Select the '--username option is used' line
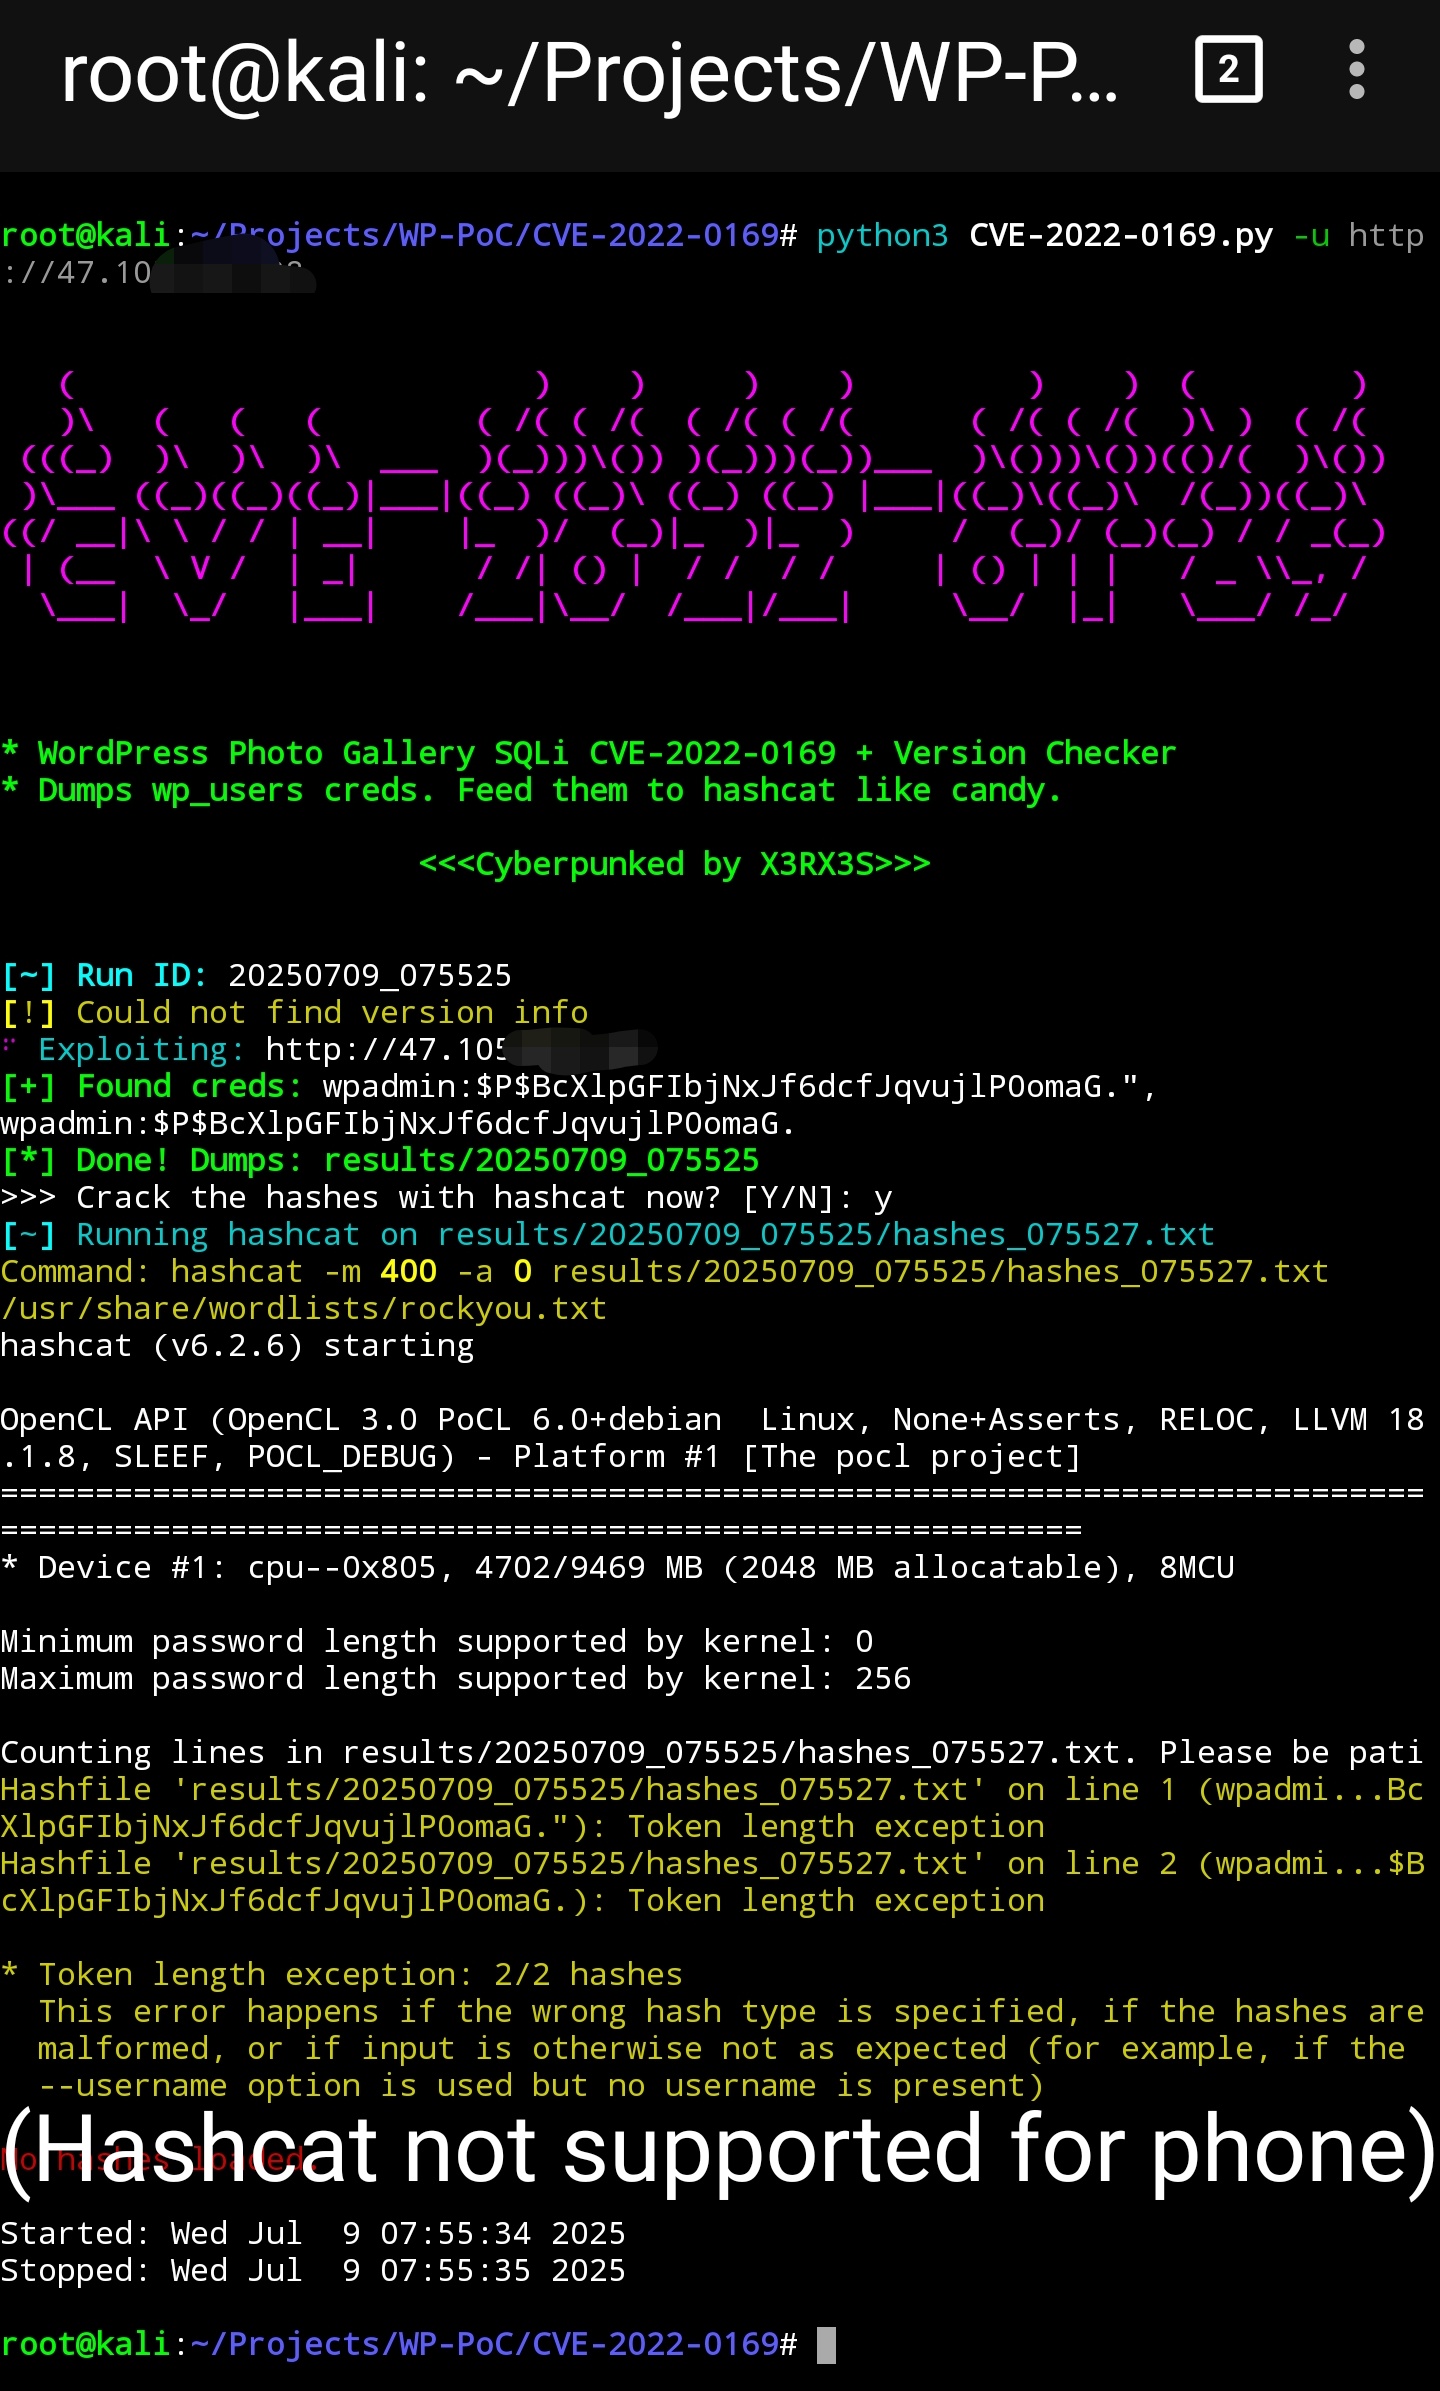The image size is (1440, 2391). click(541, 2086)
